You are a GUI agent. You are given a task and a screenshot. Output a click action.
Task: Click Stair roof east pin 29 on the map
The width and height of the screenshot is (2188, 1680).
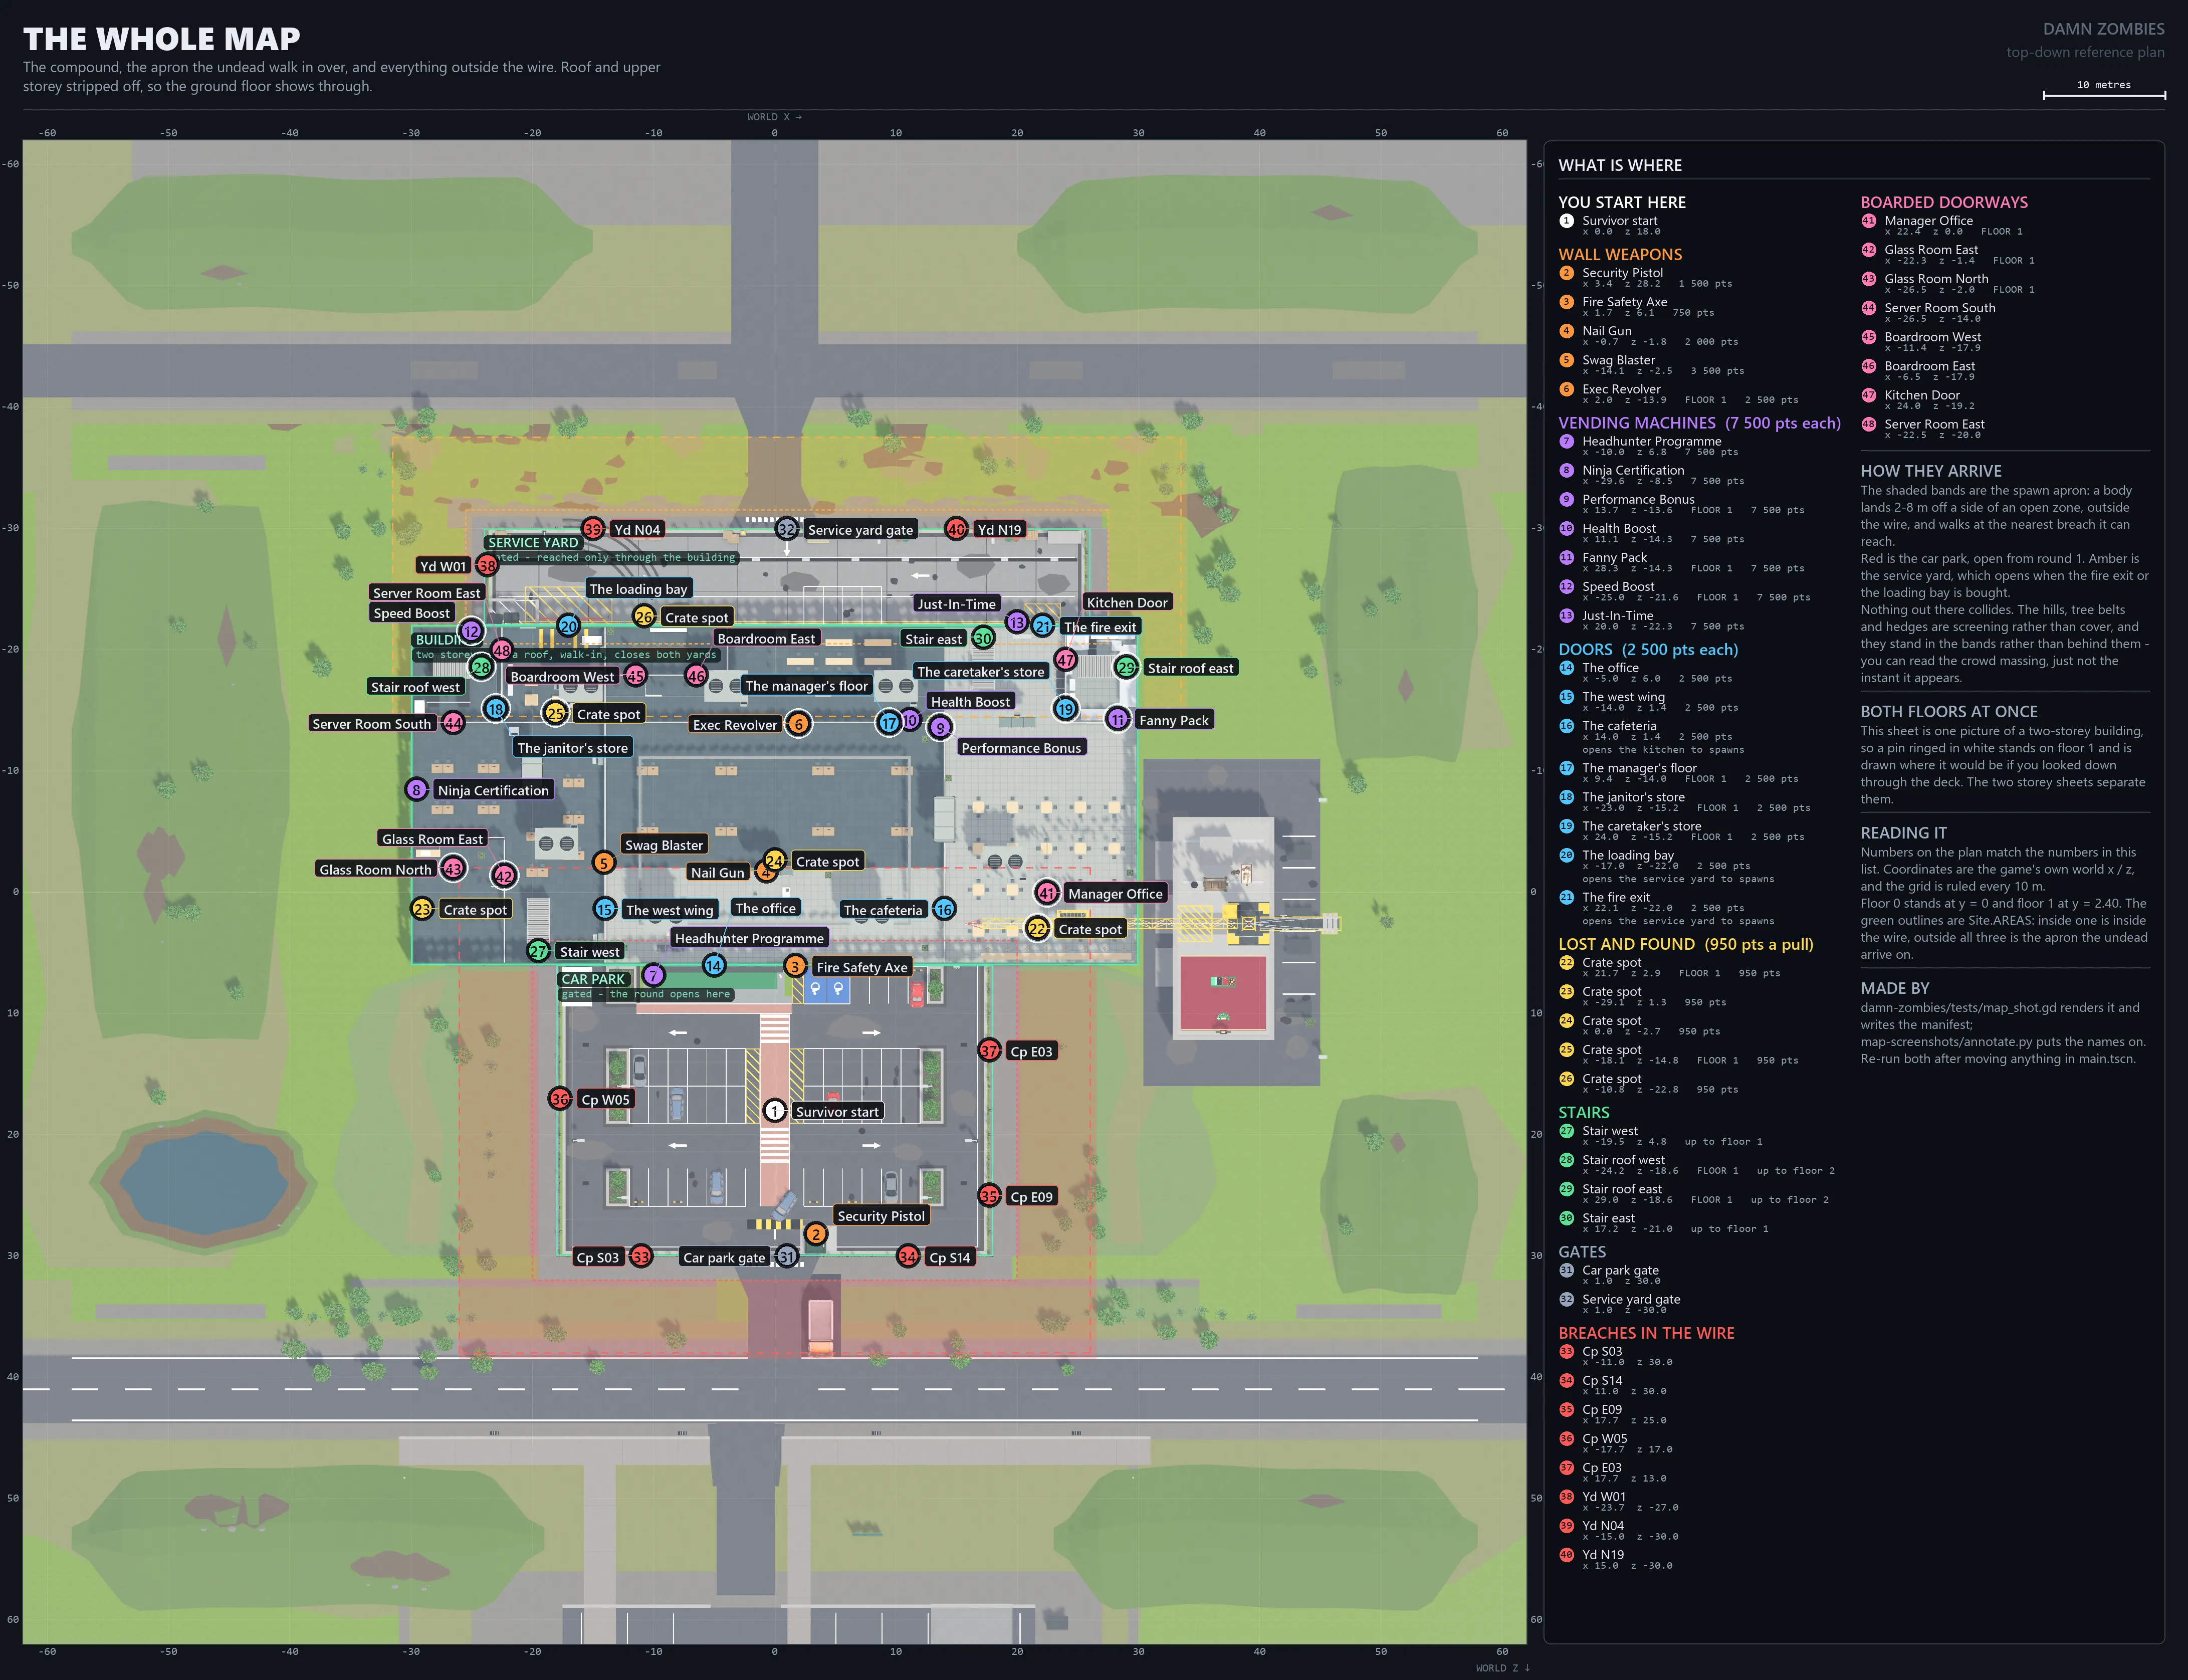[1127, 667]
